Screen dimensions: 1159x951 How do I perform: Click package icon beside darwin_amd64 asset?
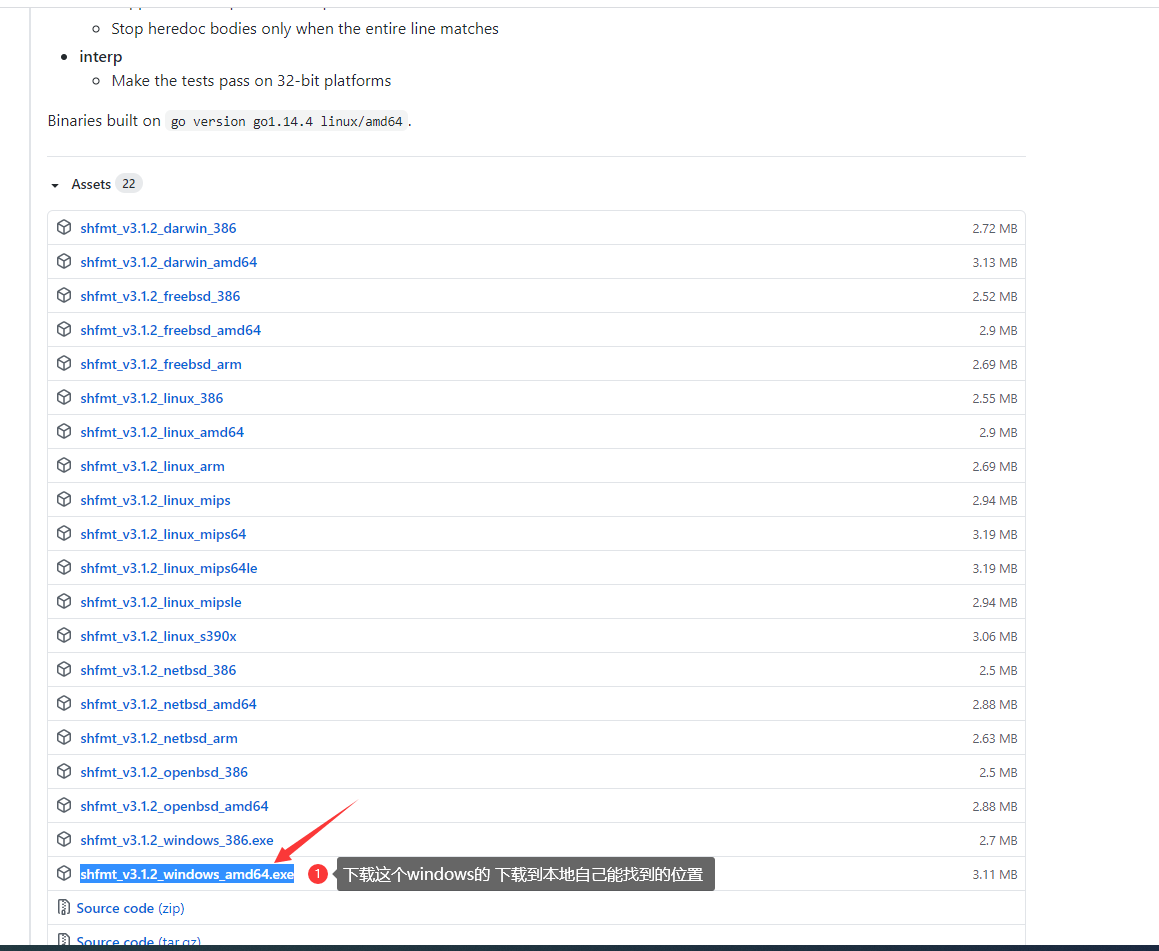coord(64,262)
